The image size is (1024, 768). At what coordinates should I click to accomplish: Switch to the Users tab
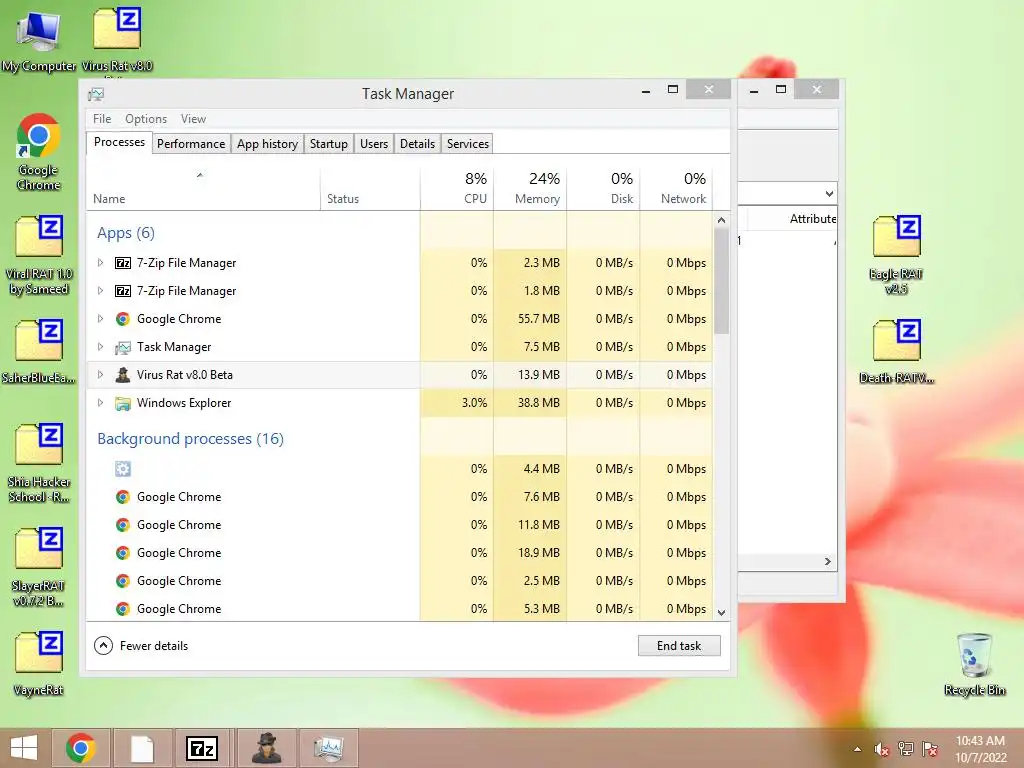374,144
